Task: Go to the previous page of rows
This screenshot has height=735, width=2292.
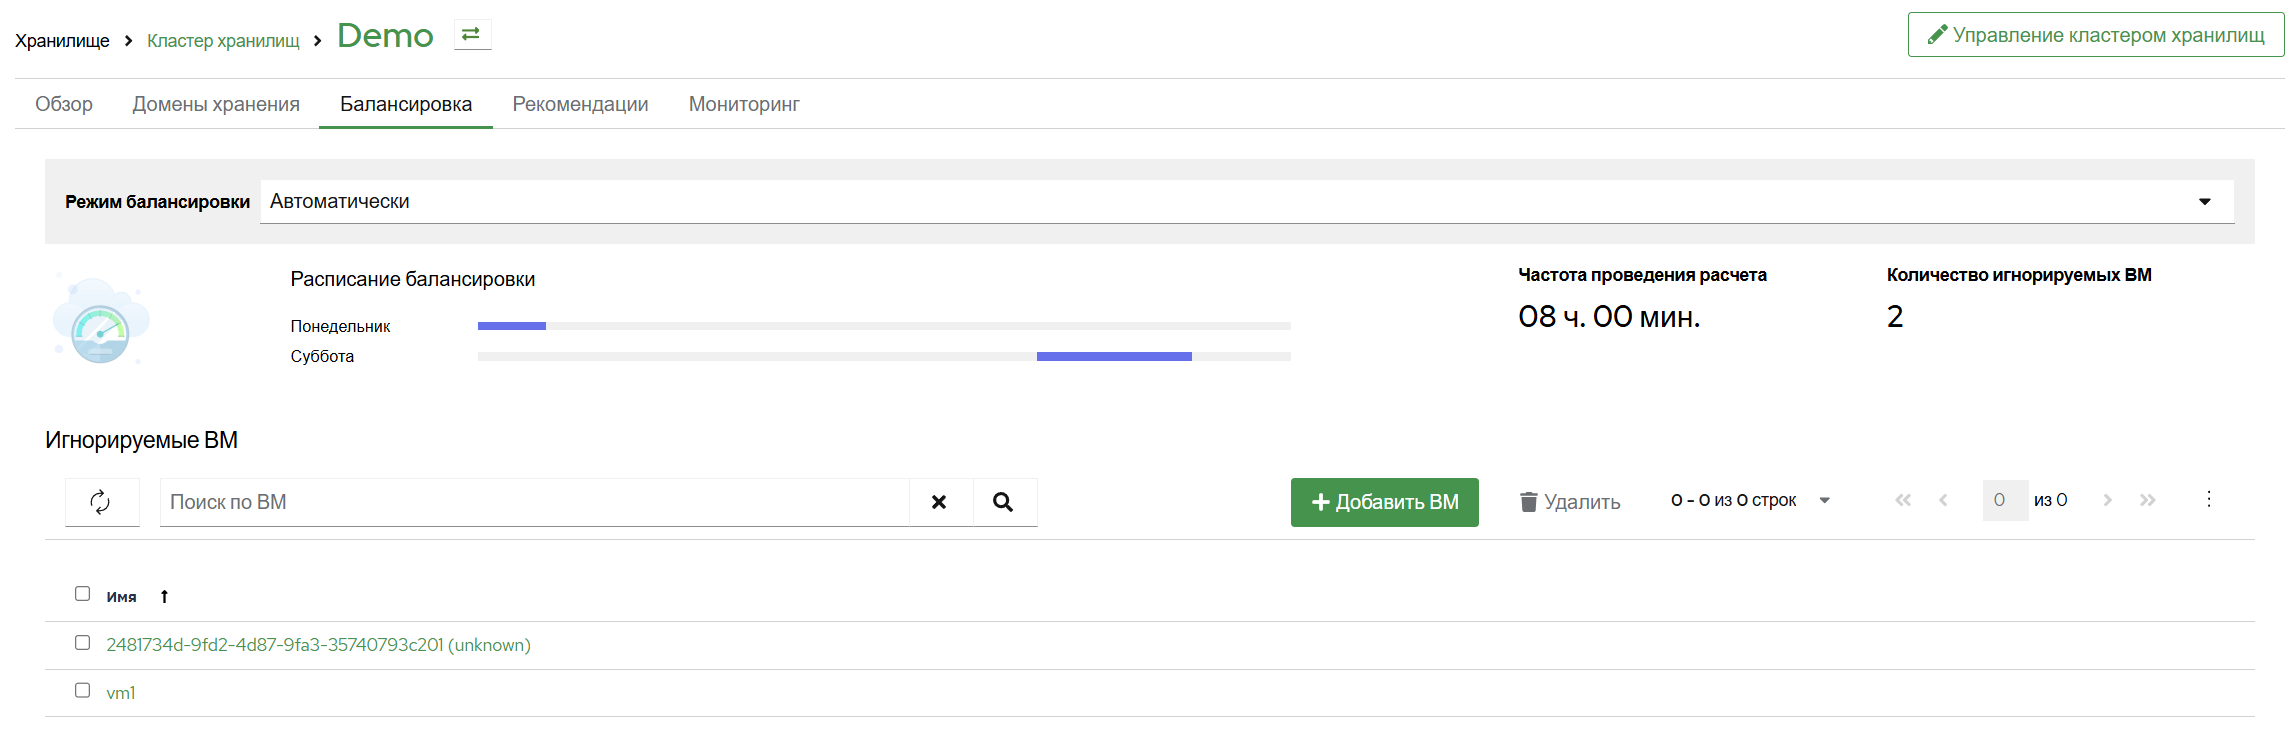Action: pyautogui.click(x=1943, y=500)
